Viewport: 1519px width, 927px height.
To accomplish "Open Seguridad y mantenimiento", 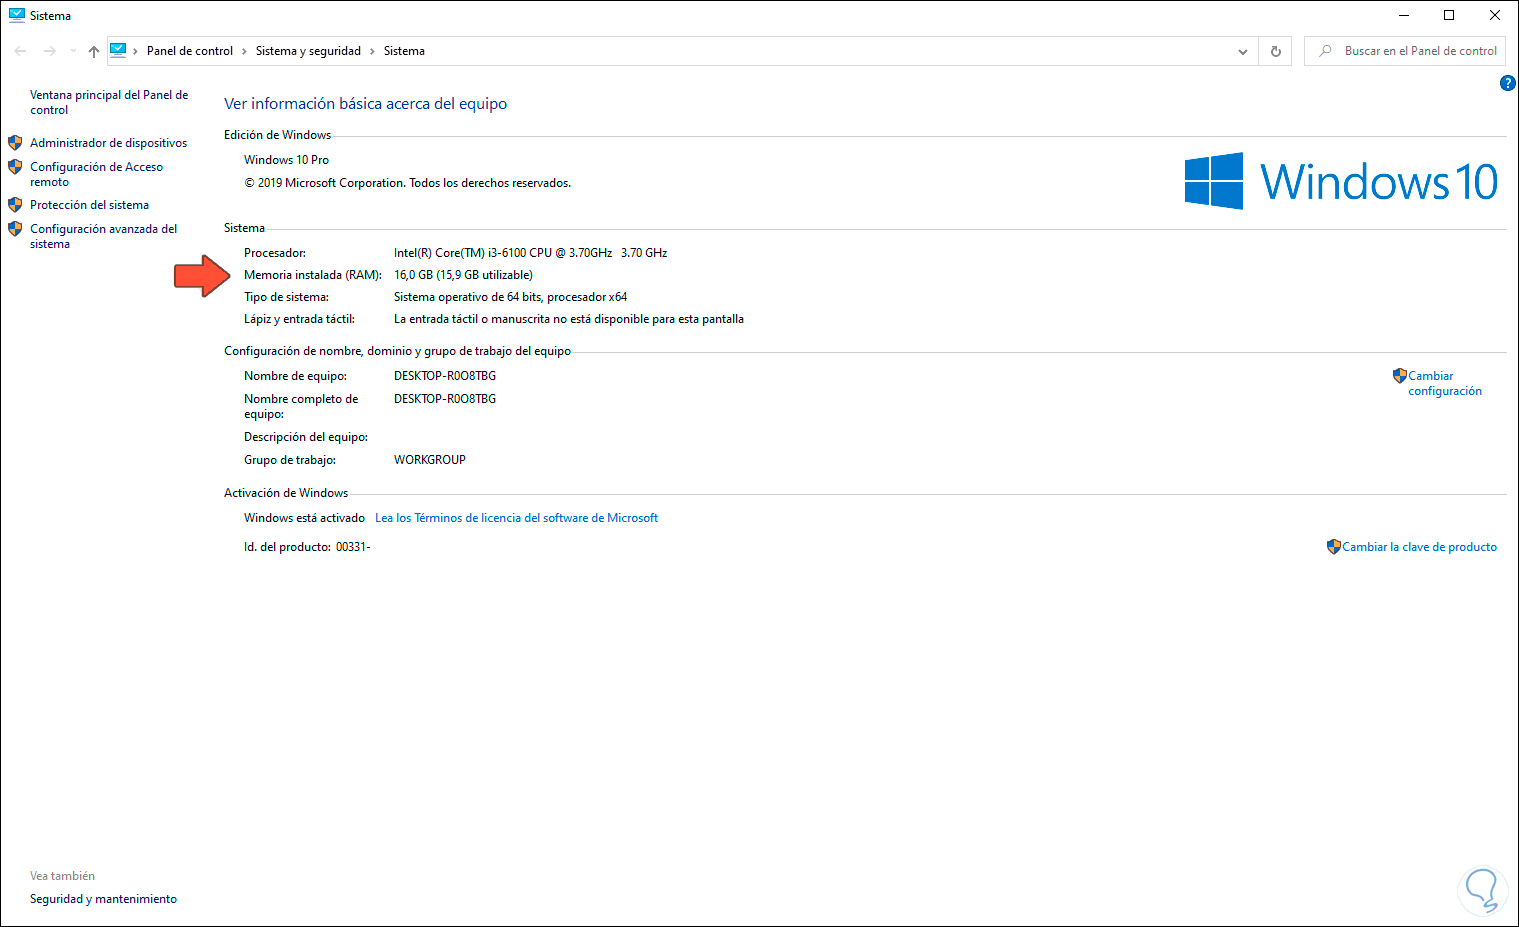I will pyautogui.click(x=103, y=899).
